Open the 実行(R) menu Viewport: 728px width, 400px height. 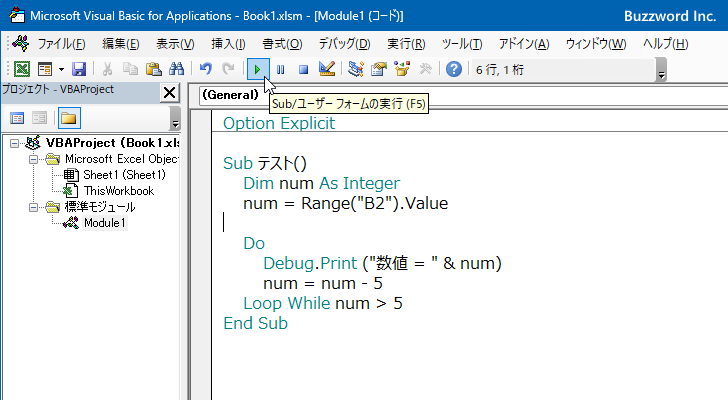pos(406,44)
